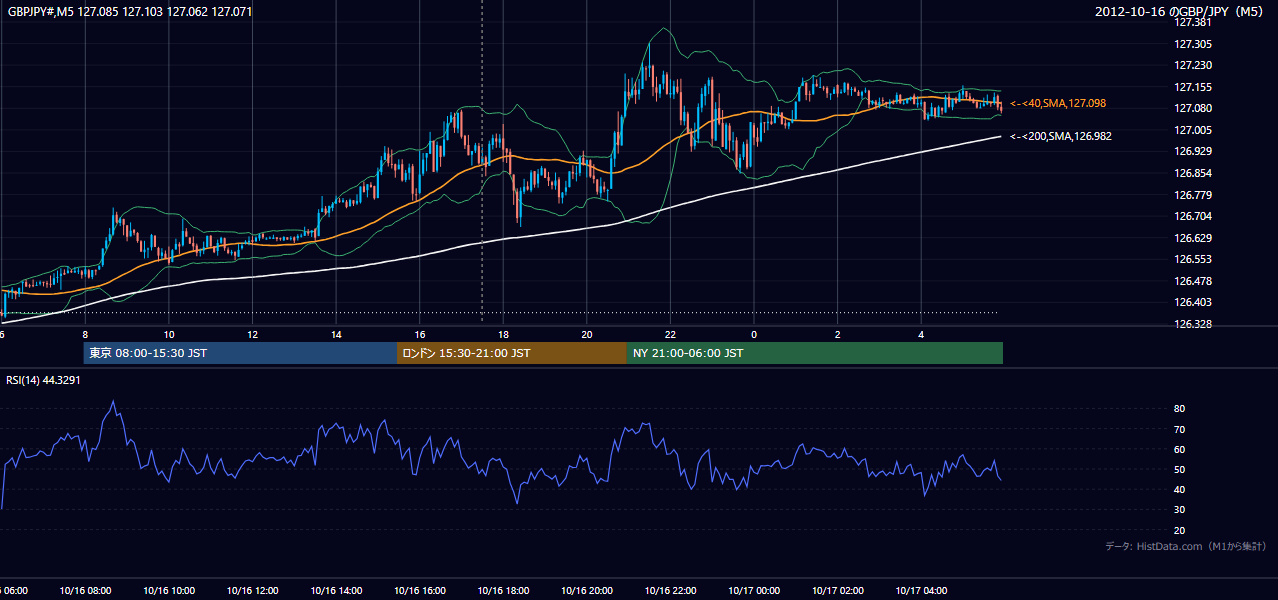Click the 10/16 12:00 date label
Image resolution: width=1278 pixels, height=600 pixels.
click(x=252, y=591)
